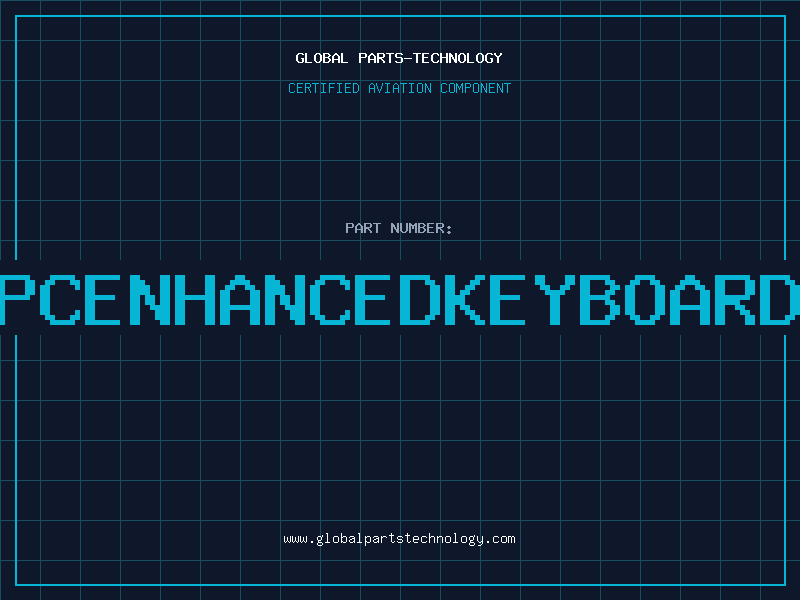Select the word COMPONENT in the subtitle
This screenshot has height=600, width=800.
(x=476, y=88)
